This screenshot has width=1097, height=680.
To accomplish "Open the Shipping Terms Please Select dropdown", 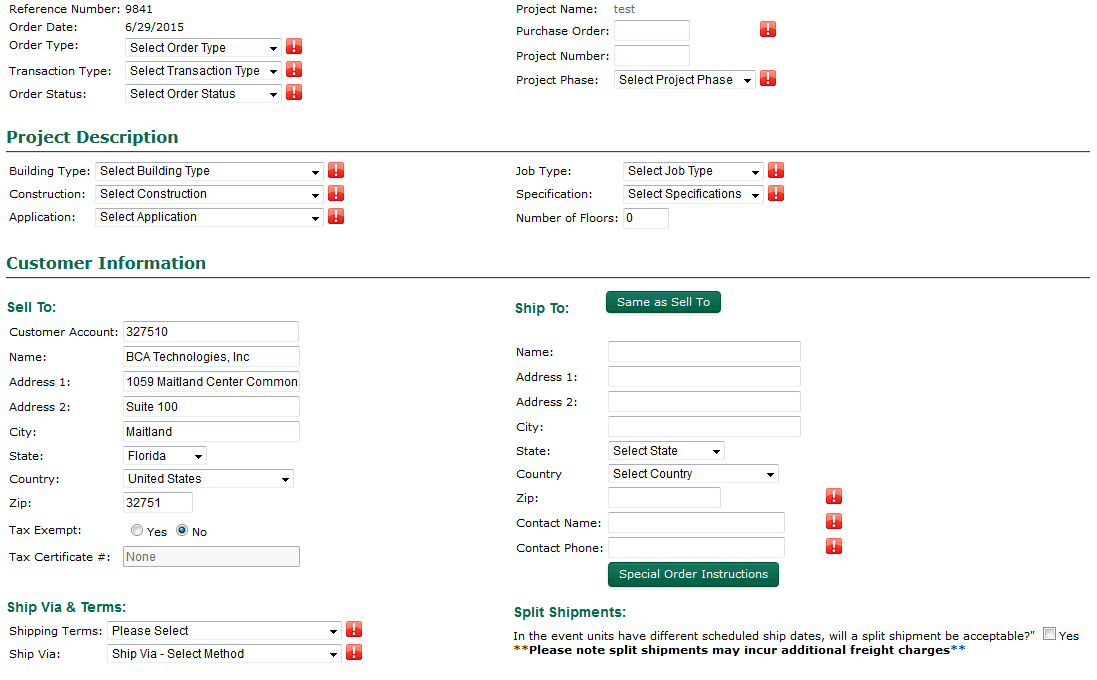I will point(225,631).
